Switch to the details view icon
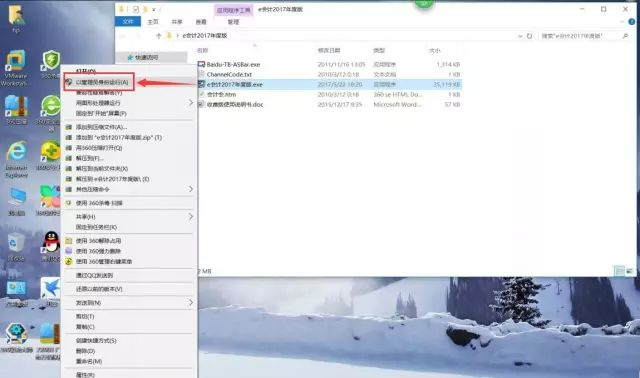 pyautogui.click(x=619, y=271)
